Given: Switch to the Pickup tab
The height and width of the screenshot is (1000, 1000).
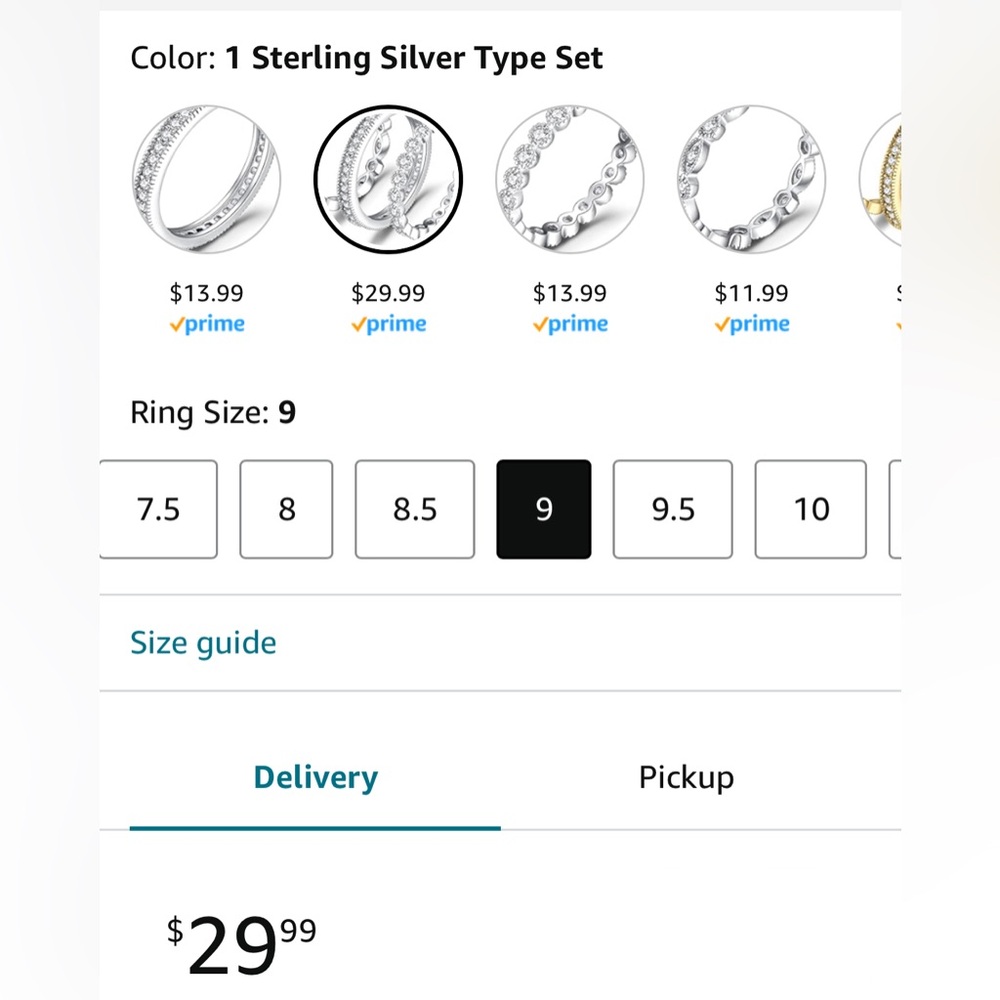Looking at the screenshot, I should (x=686, y=777).
